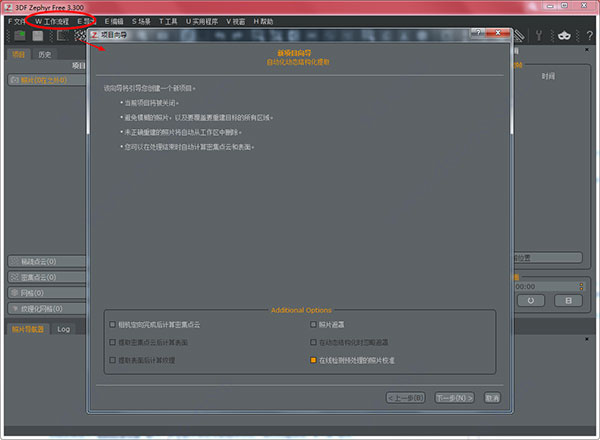Click the Zephyr logo in dialog title bar
The width and height of the screenshot is (600, 440).
(x=95, y=35)
